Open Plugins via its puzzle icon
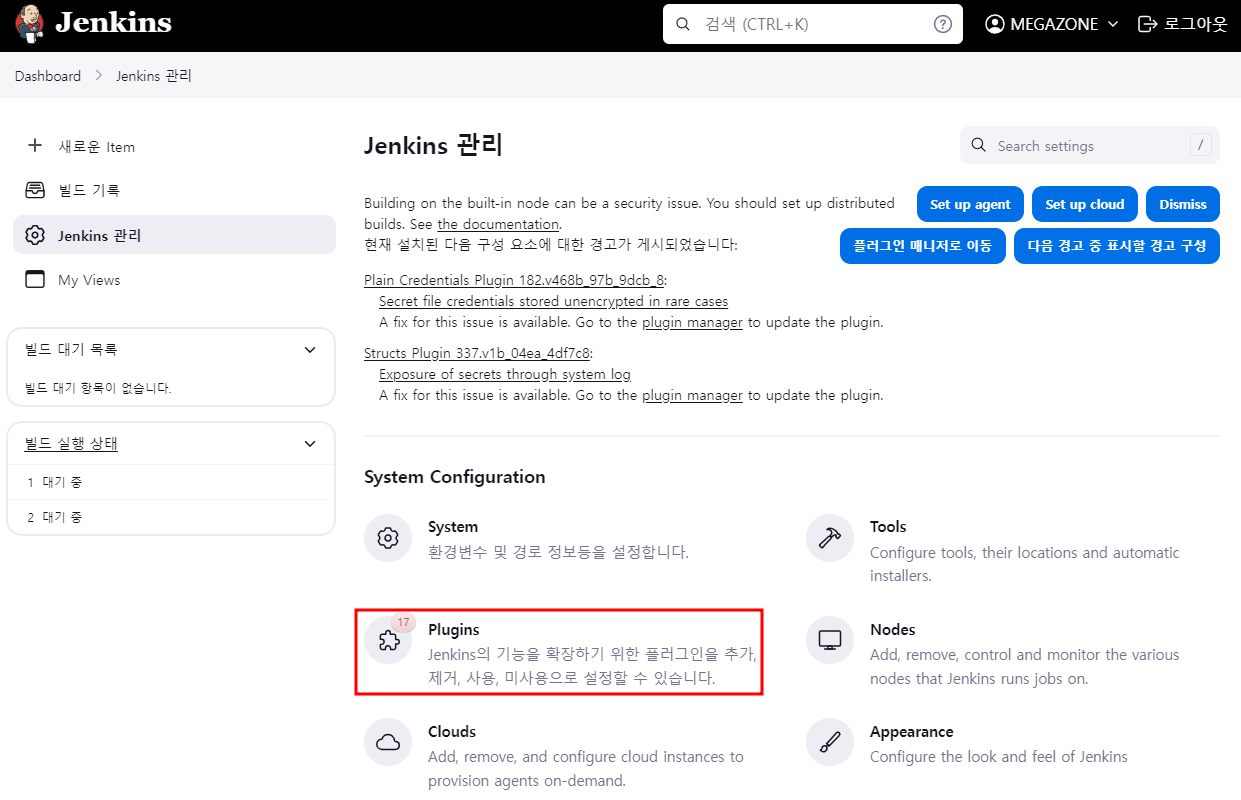Image resolution: width=1241 pixels, height=800 pixels. pos(388,641)
